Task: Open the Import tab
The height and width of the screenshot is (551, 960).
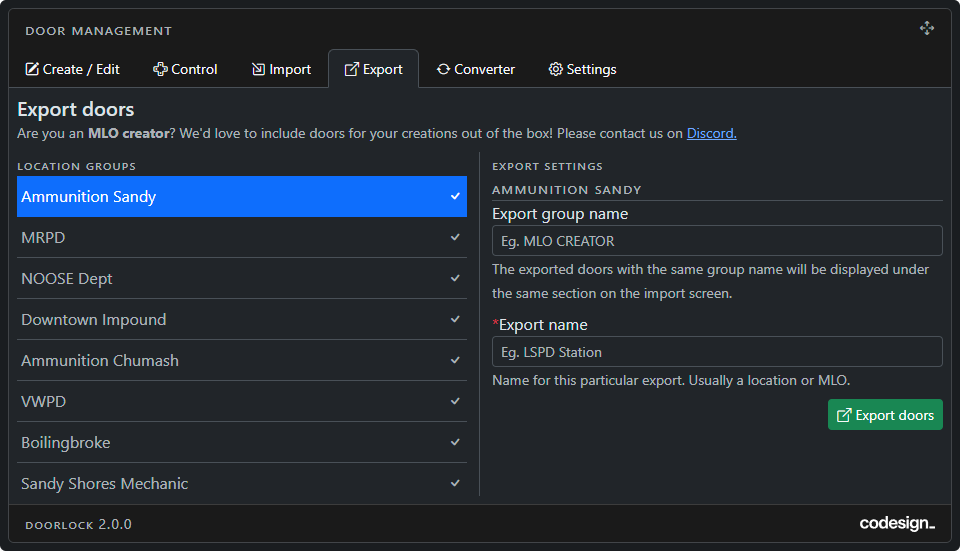Action: (x=281, y=69)
